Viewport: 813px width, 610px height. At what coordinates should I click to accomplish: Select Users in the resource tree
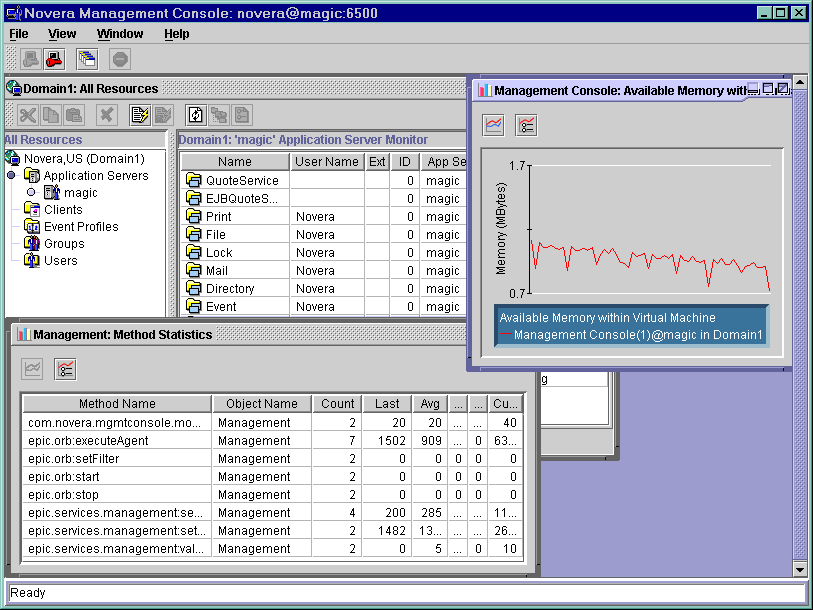pyautogui.click(x=61, y=260)
